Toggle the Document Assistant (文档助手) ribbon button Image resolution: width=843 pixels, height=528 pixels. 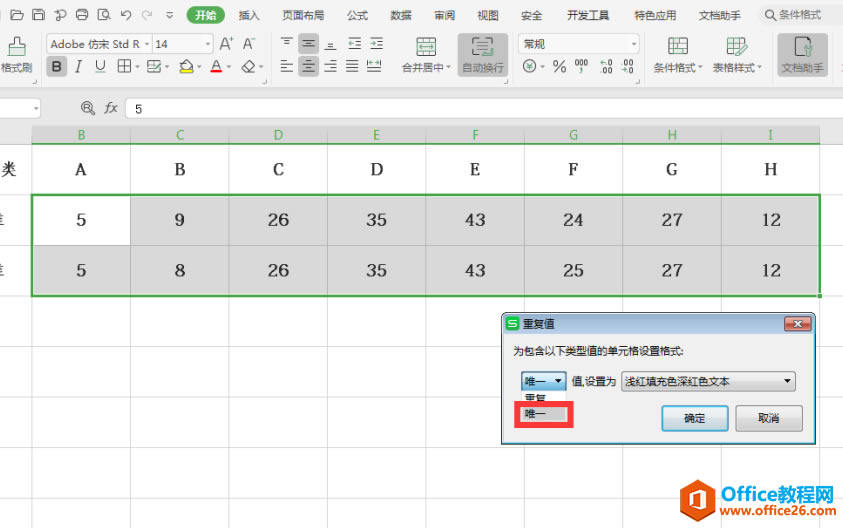(x=802, y=55)
